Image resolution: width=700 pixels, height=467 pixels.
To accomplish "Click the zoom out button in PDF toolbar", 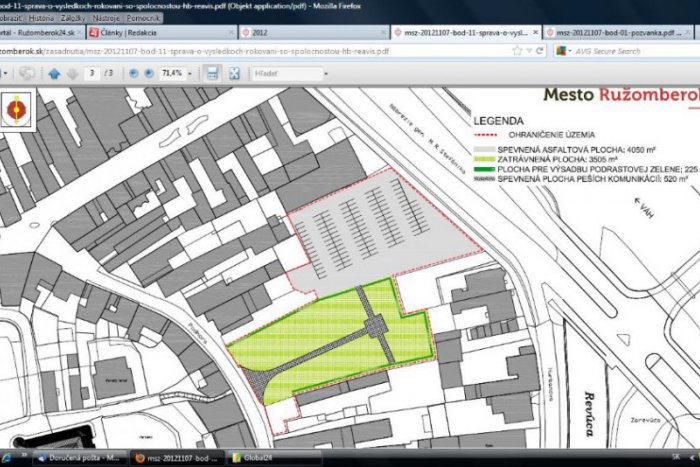I will pyautogui.click(x=133, y=73).
